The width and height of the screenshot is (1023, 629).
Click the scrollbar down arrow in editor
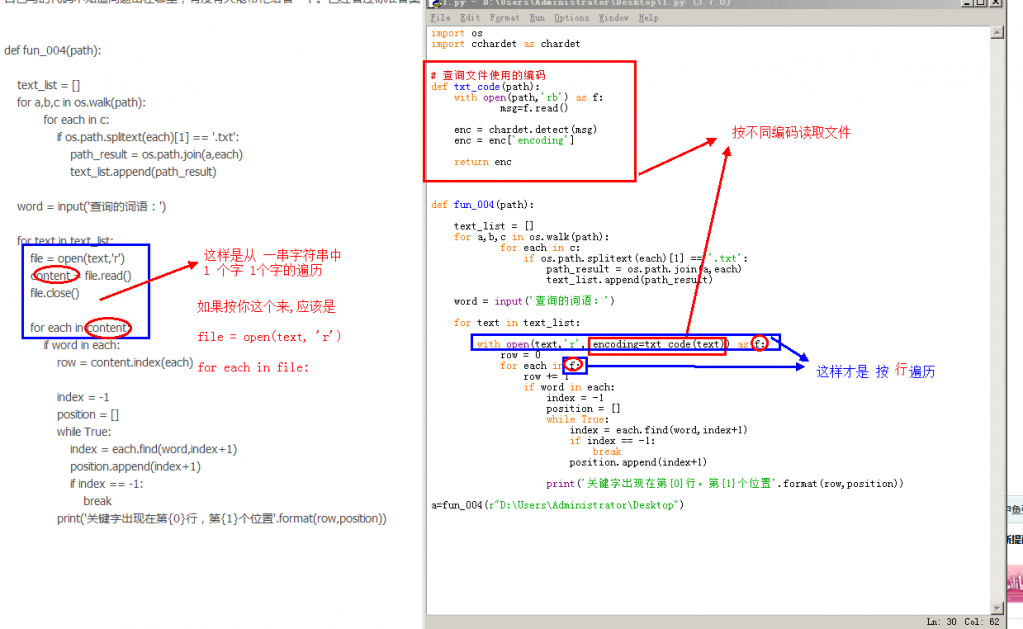click(997, 606)
